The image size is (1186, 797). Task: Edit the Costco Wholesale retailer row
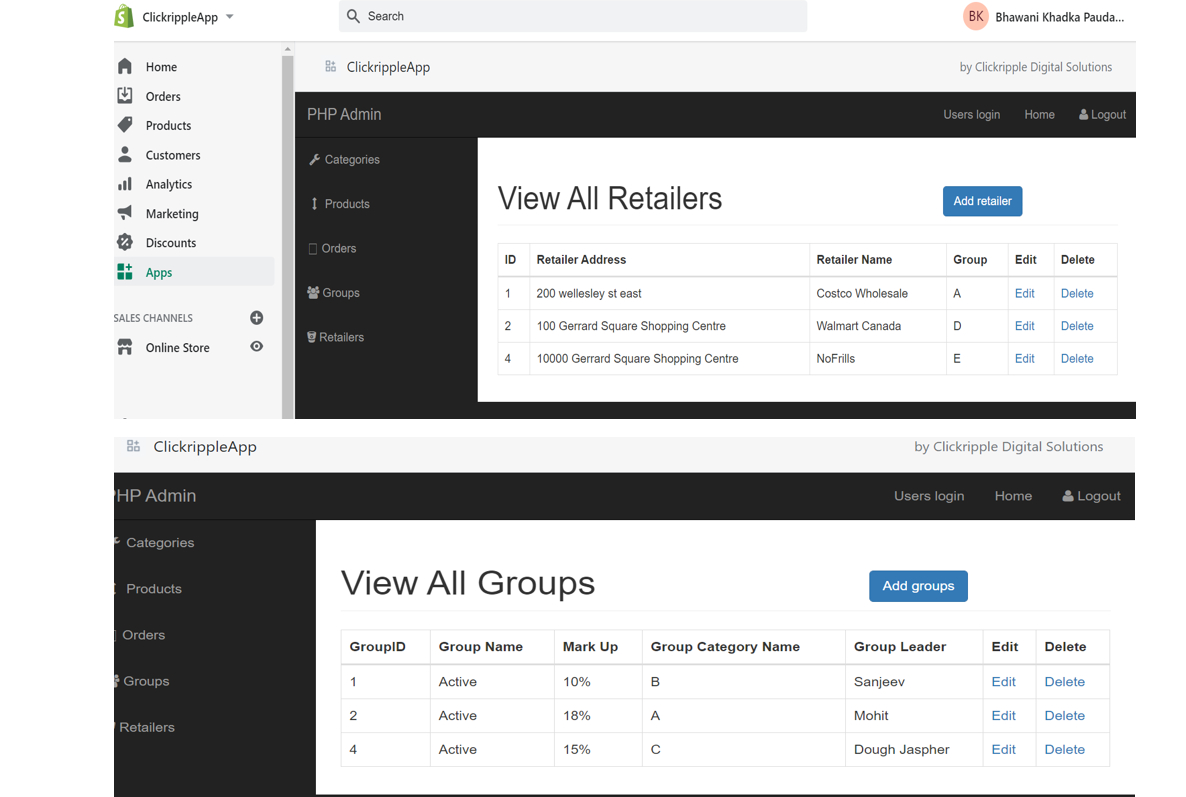(1024, 294)
